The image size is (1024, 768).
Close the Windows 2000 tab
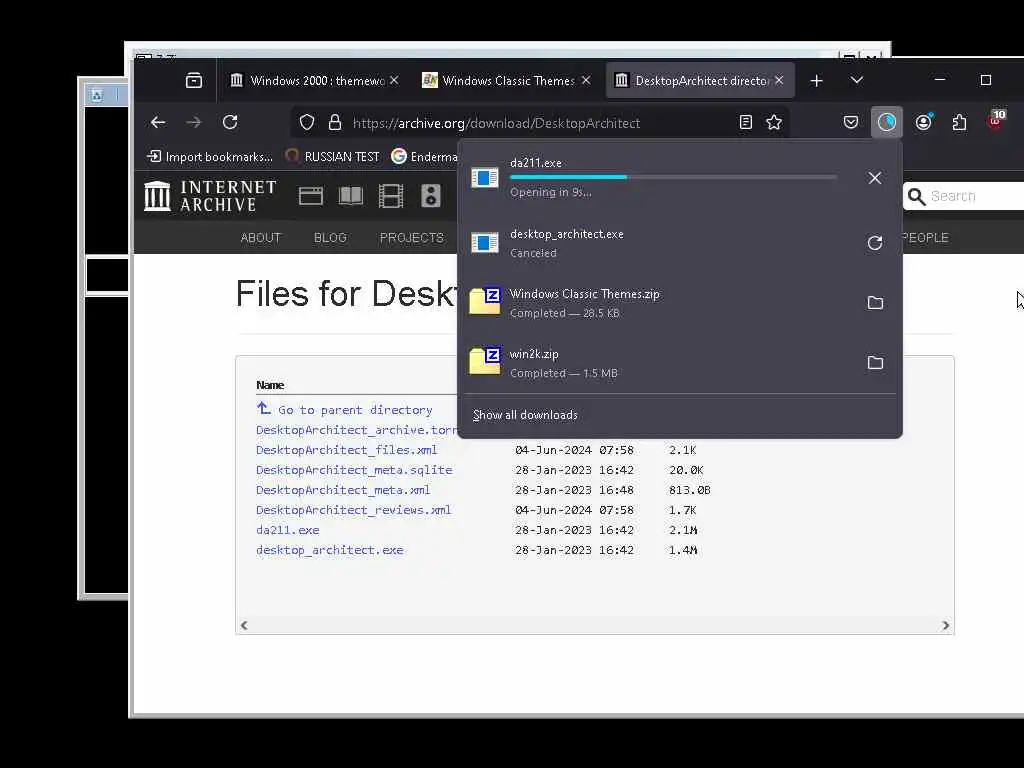coord(394,80)
